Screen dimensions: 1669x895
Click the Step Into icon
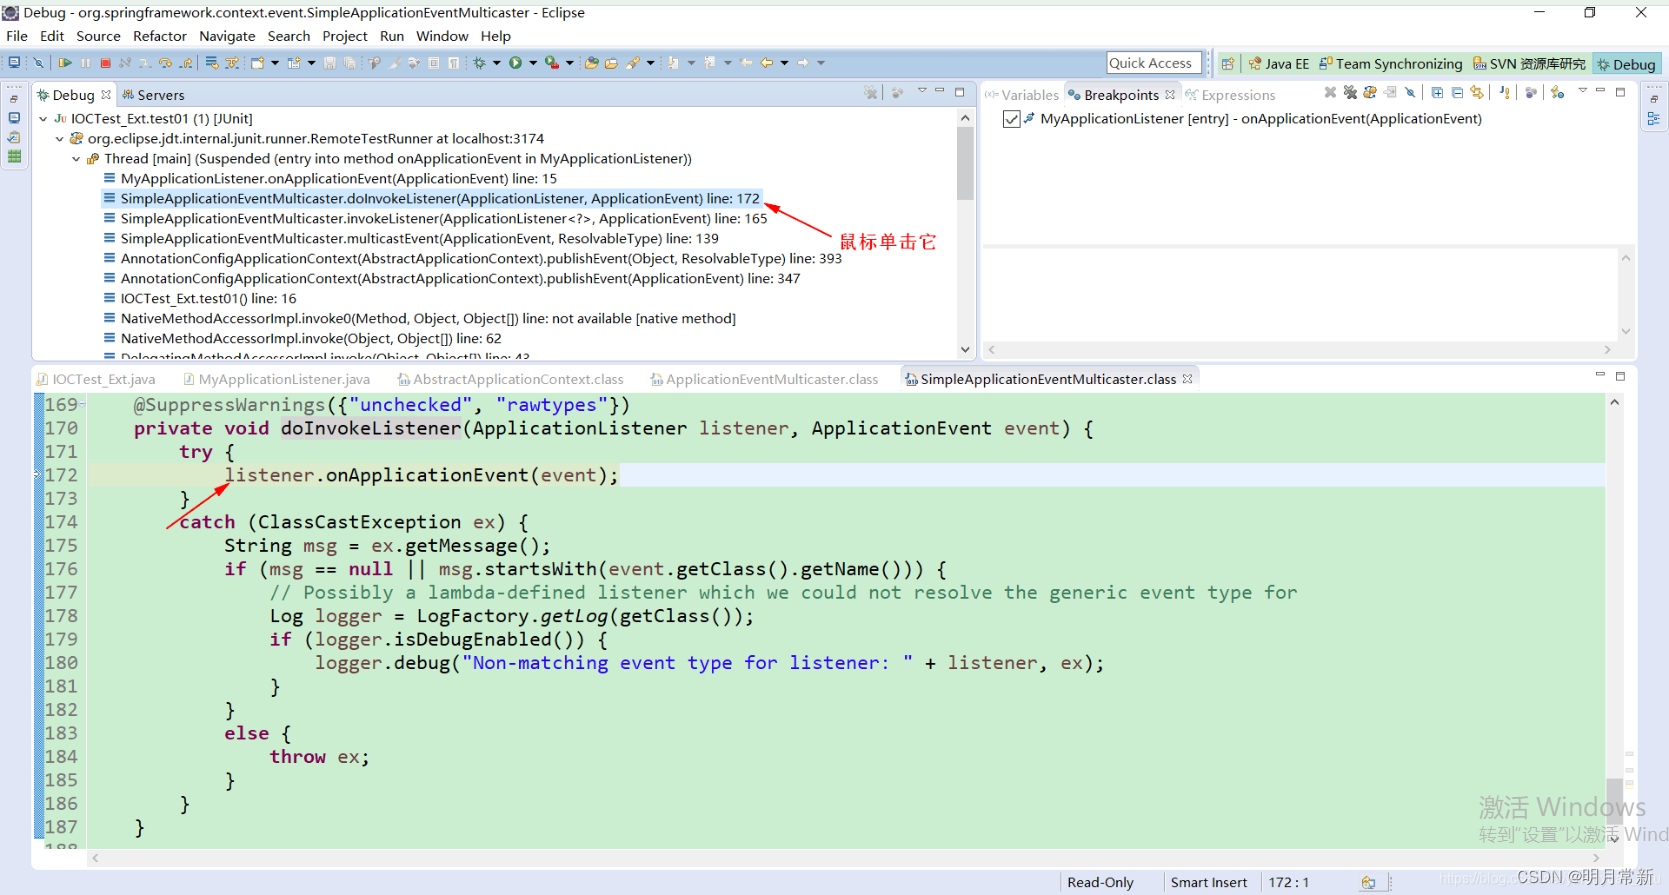pyautogui.click(x=144, y=63)
